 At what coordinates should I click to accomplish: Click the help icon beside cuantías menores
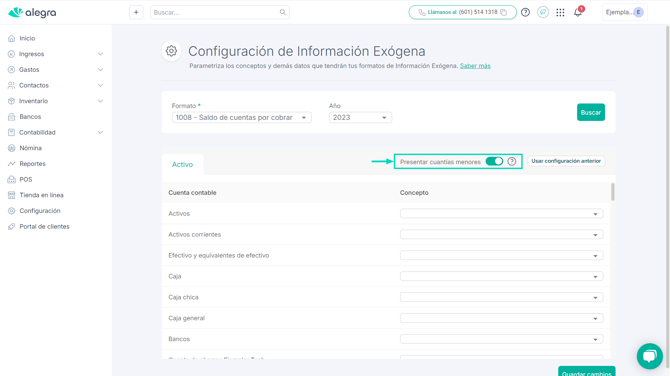point(512,161)
